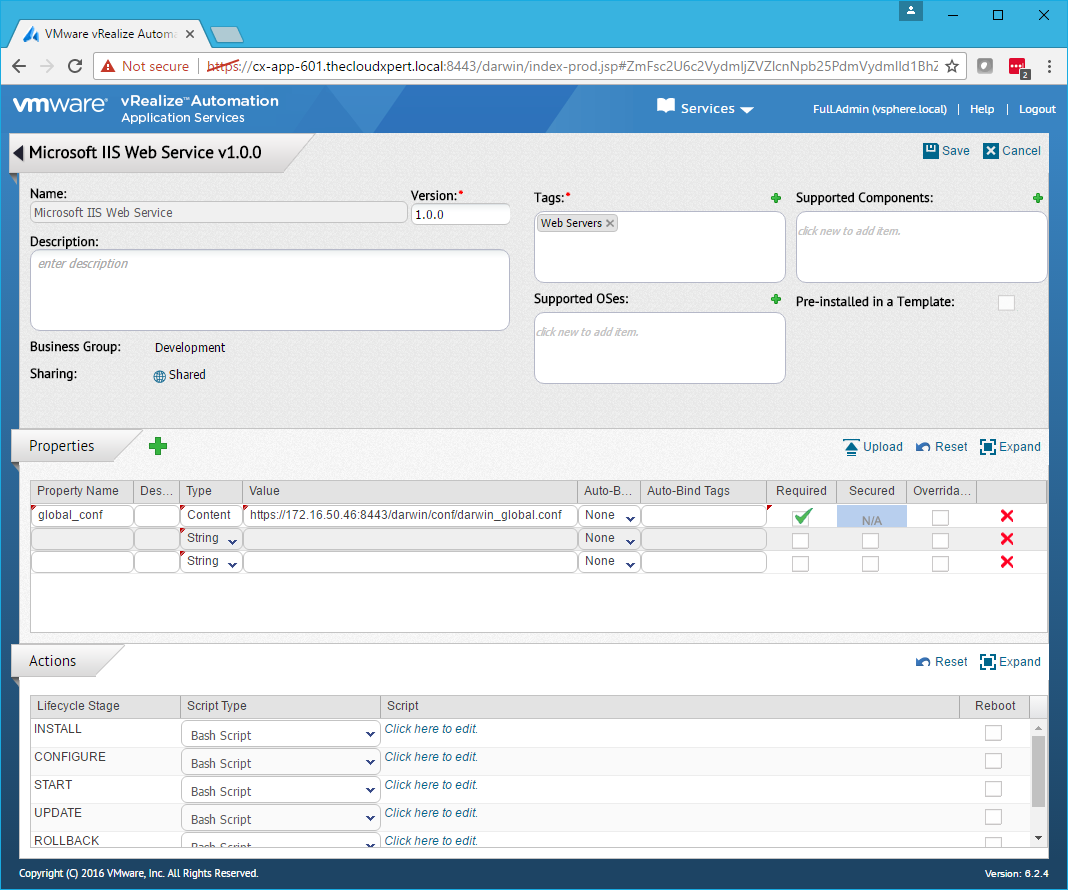Open the Help link in header

982,109
